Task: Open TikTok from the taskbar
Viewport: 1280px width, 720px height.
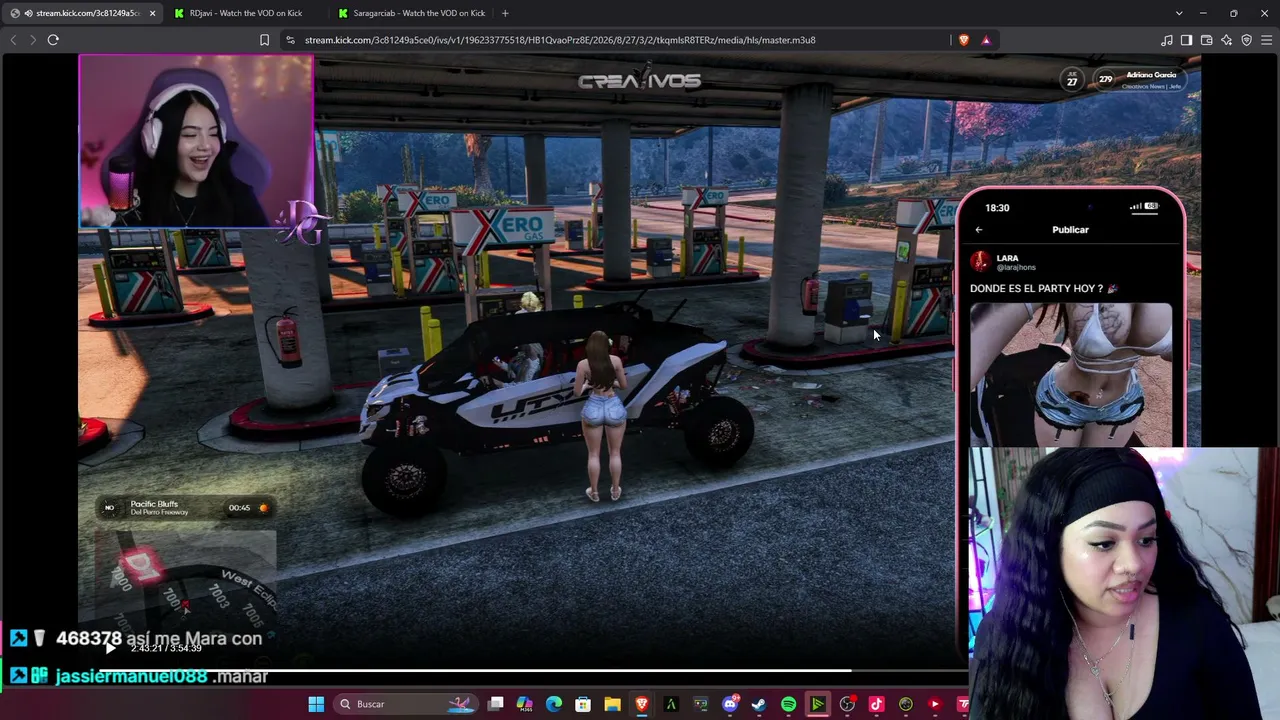Action: click(x=876, y=704)
